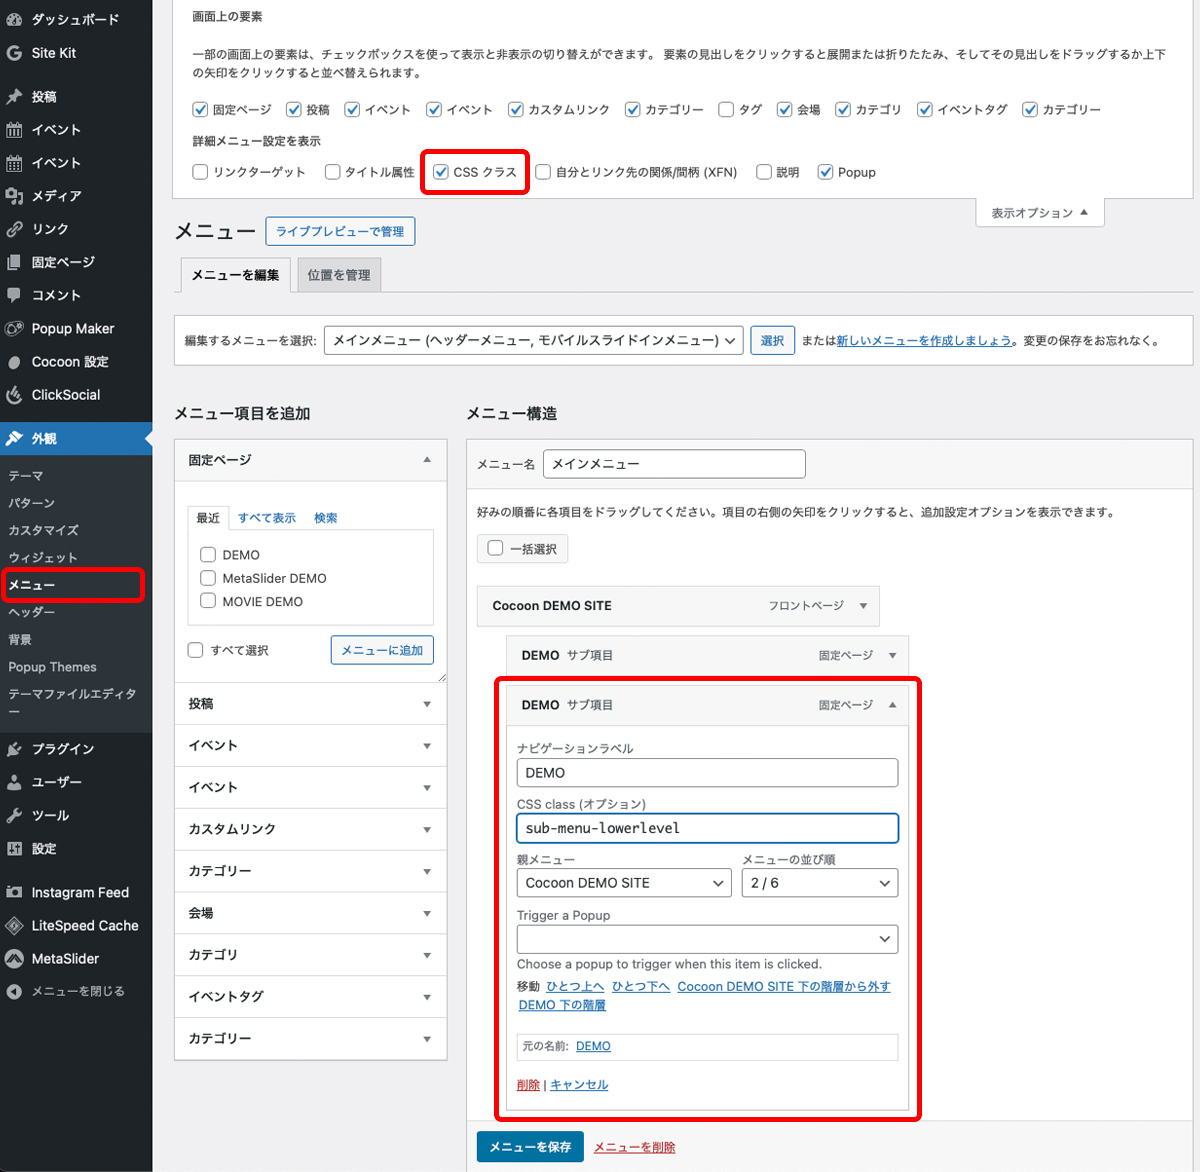Disable the CSS クラス checkbox
The height and width of the screenshot is (1172, 1200).
441,172
